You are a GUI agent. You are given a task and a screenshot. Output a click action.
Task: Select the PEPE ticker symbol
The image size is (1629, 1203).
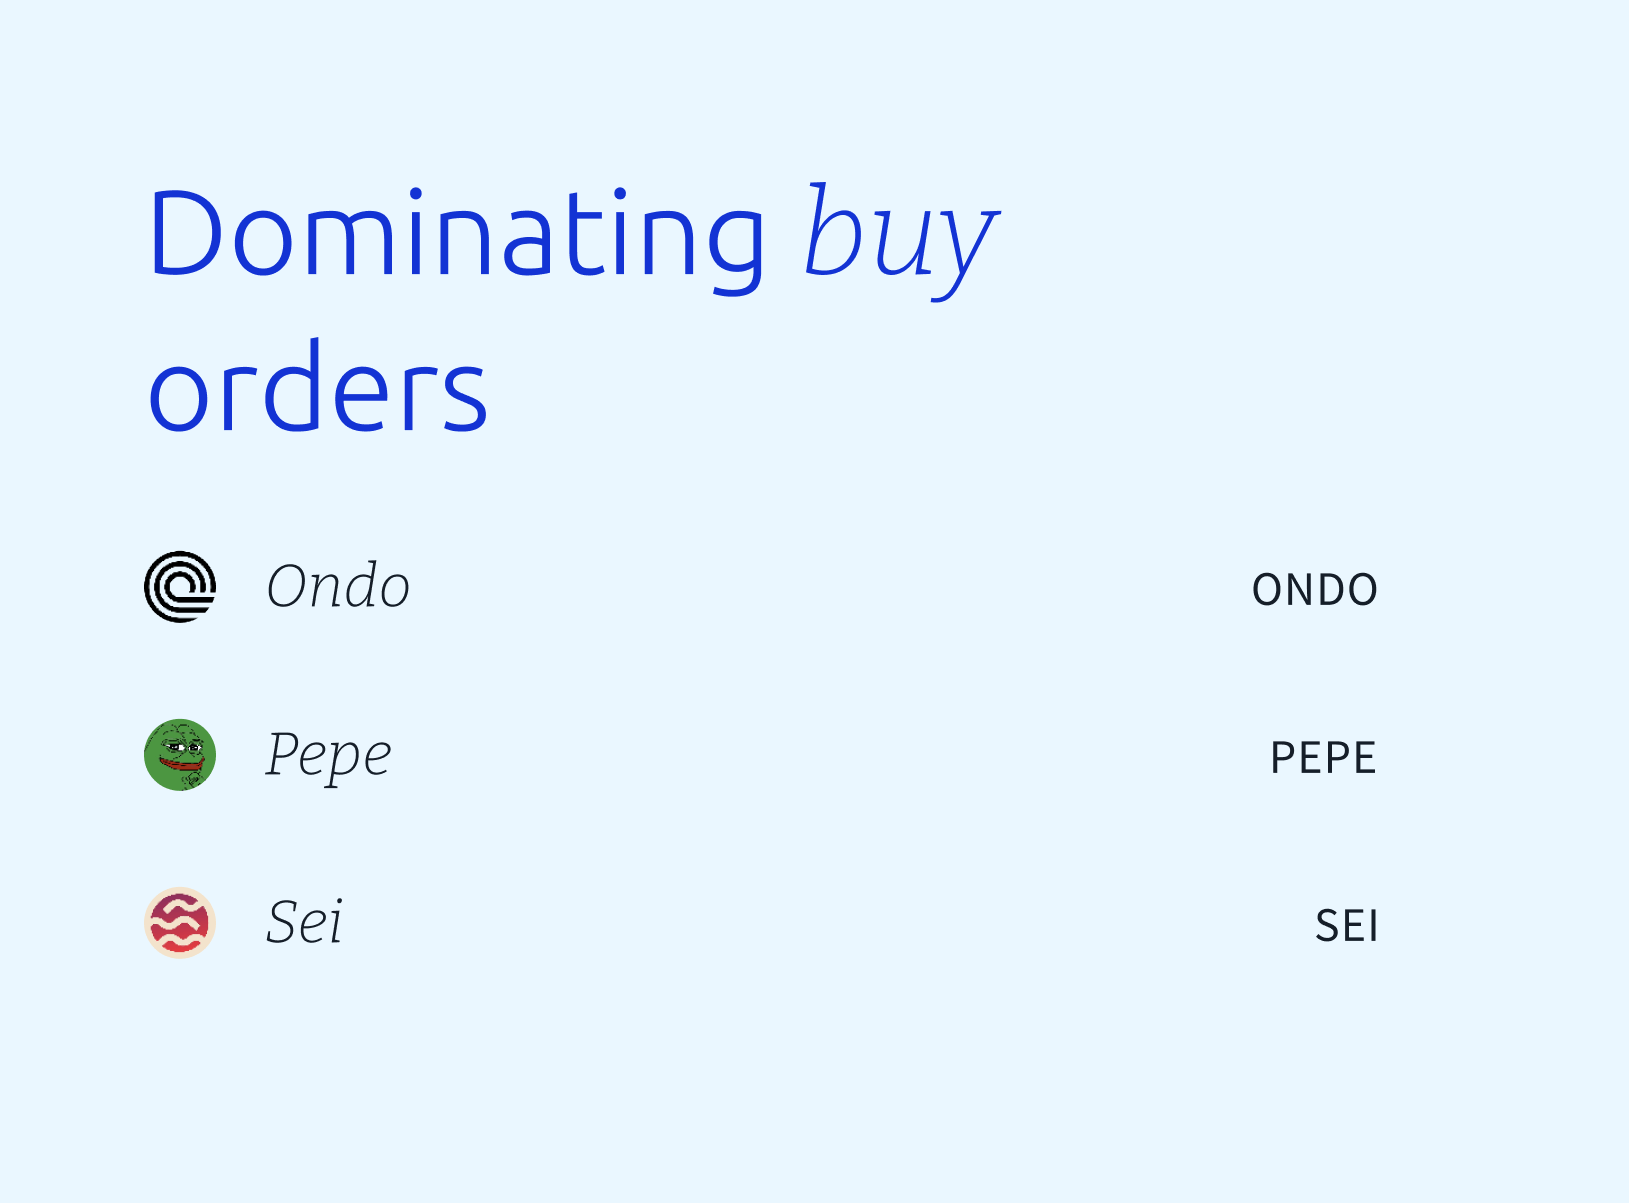1324,758
